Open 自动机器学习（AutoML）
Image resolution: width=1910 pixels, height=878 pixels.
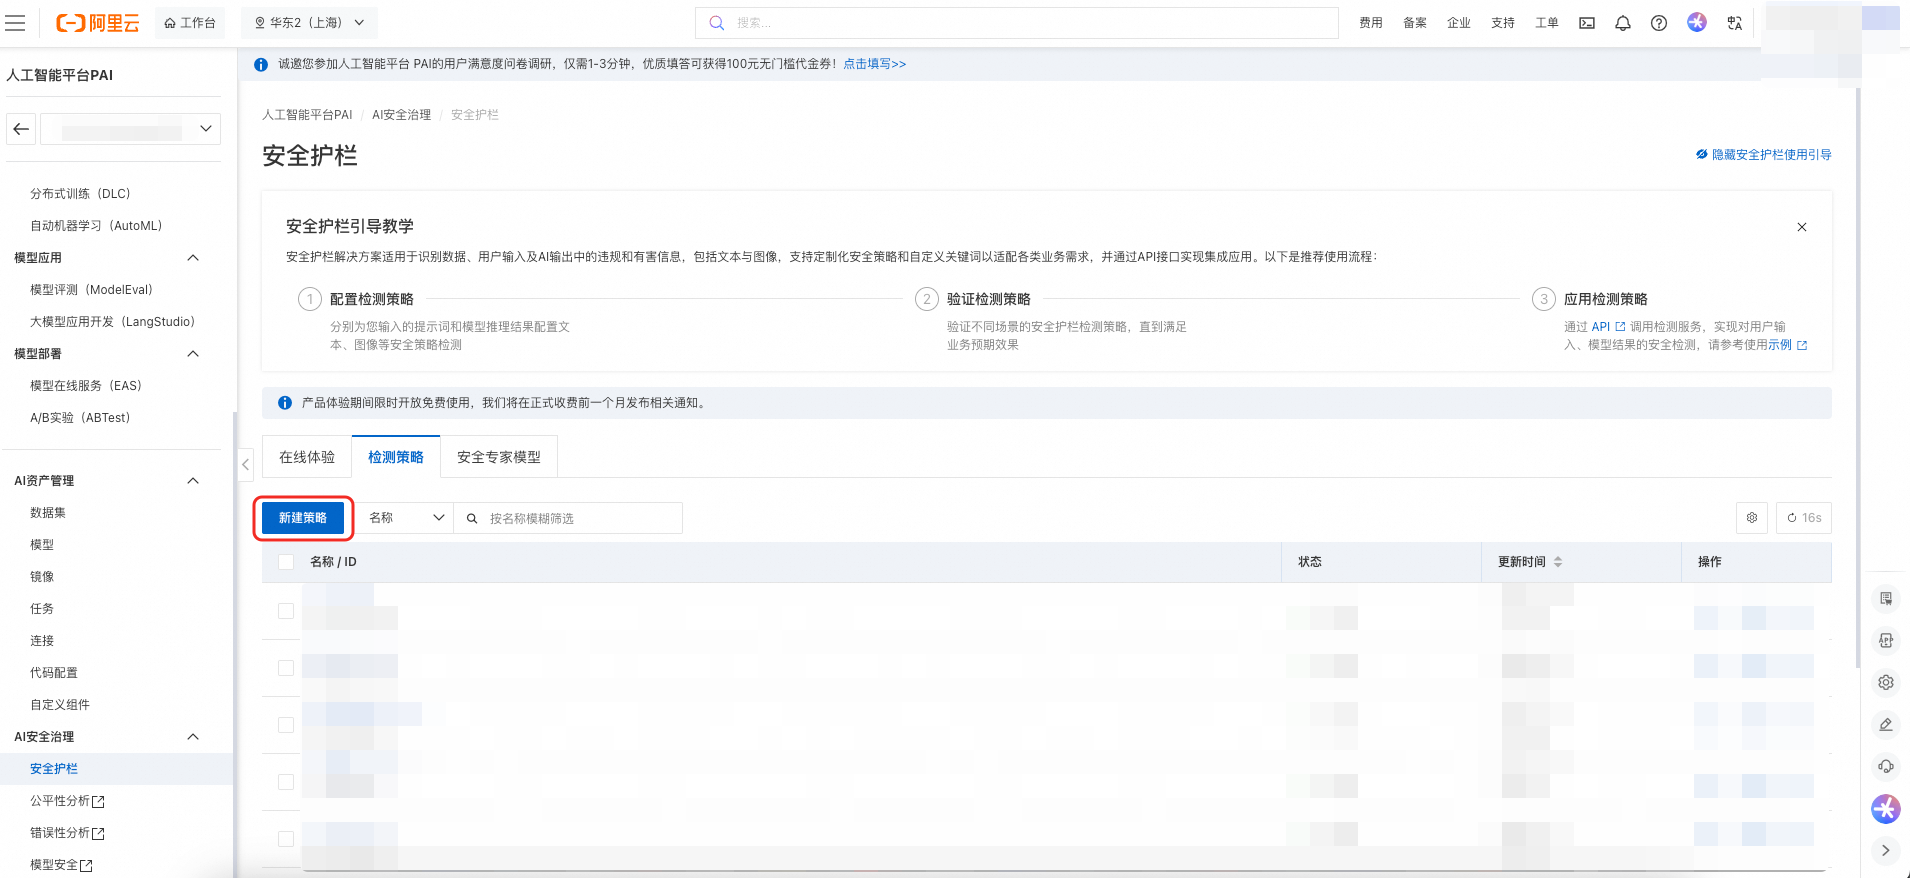pyautogui.click(x=96, y=226)
